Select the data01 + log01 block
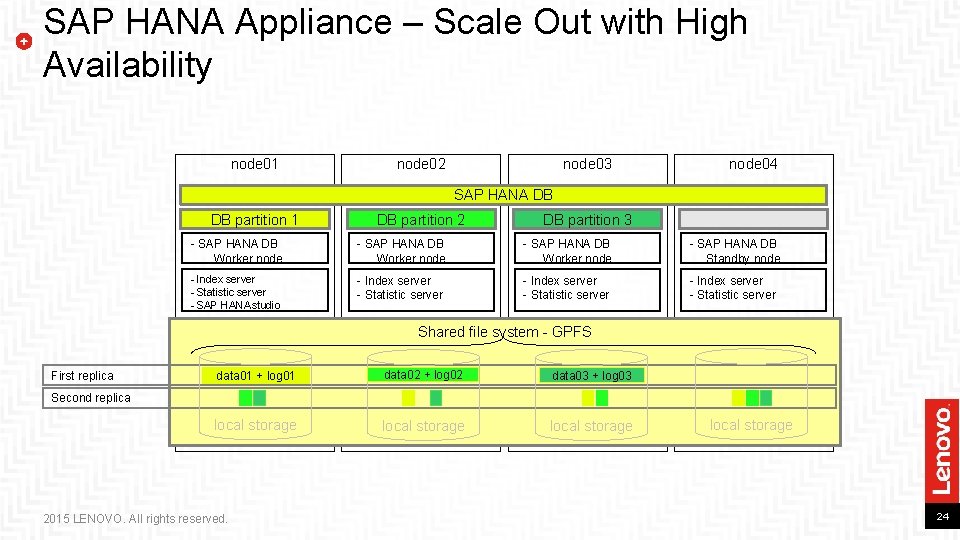 click(255, 375)
